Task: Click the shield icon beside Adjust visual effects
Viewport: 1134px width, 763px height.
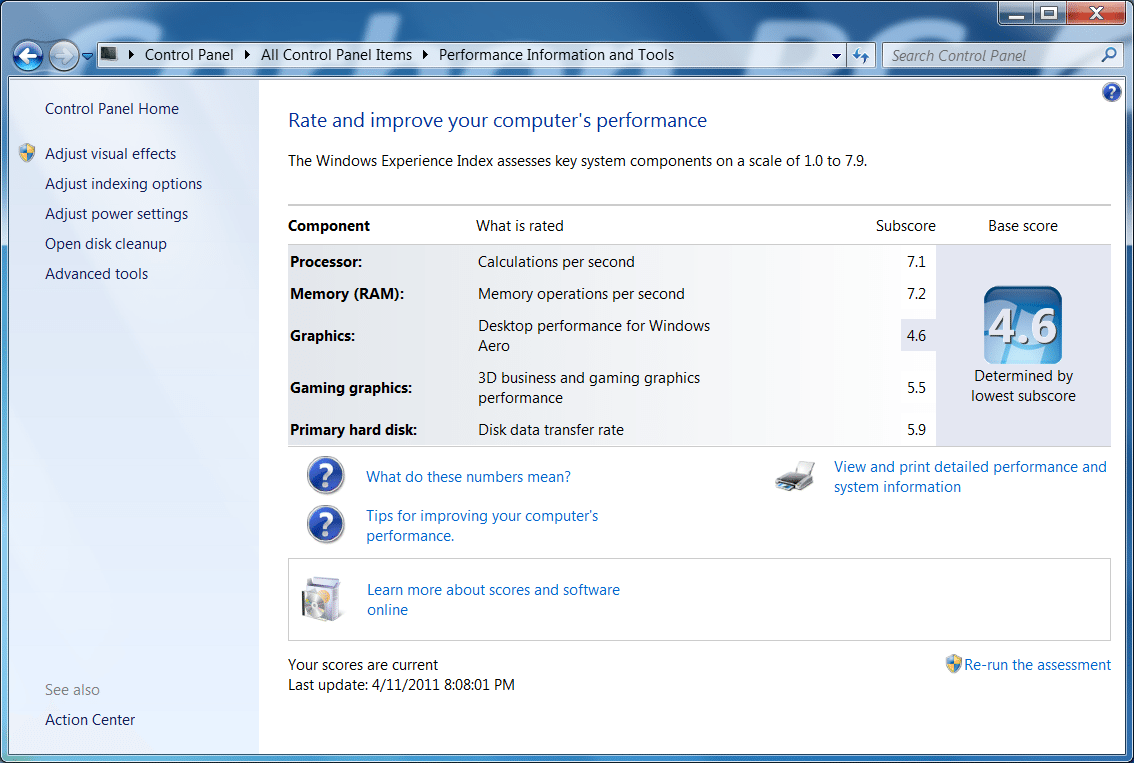Action: [x=27, y=153]
